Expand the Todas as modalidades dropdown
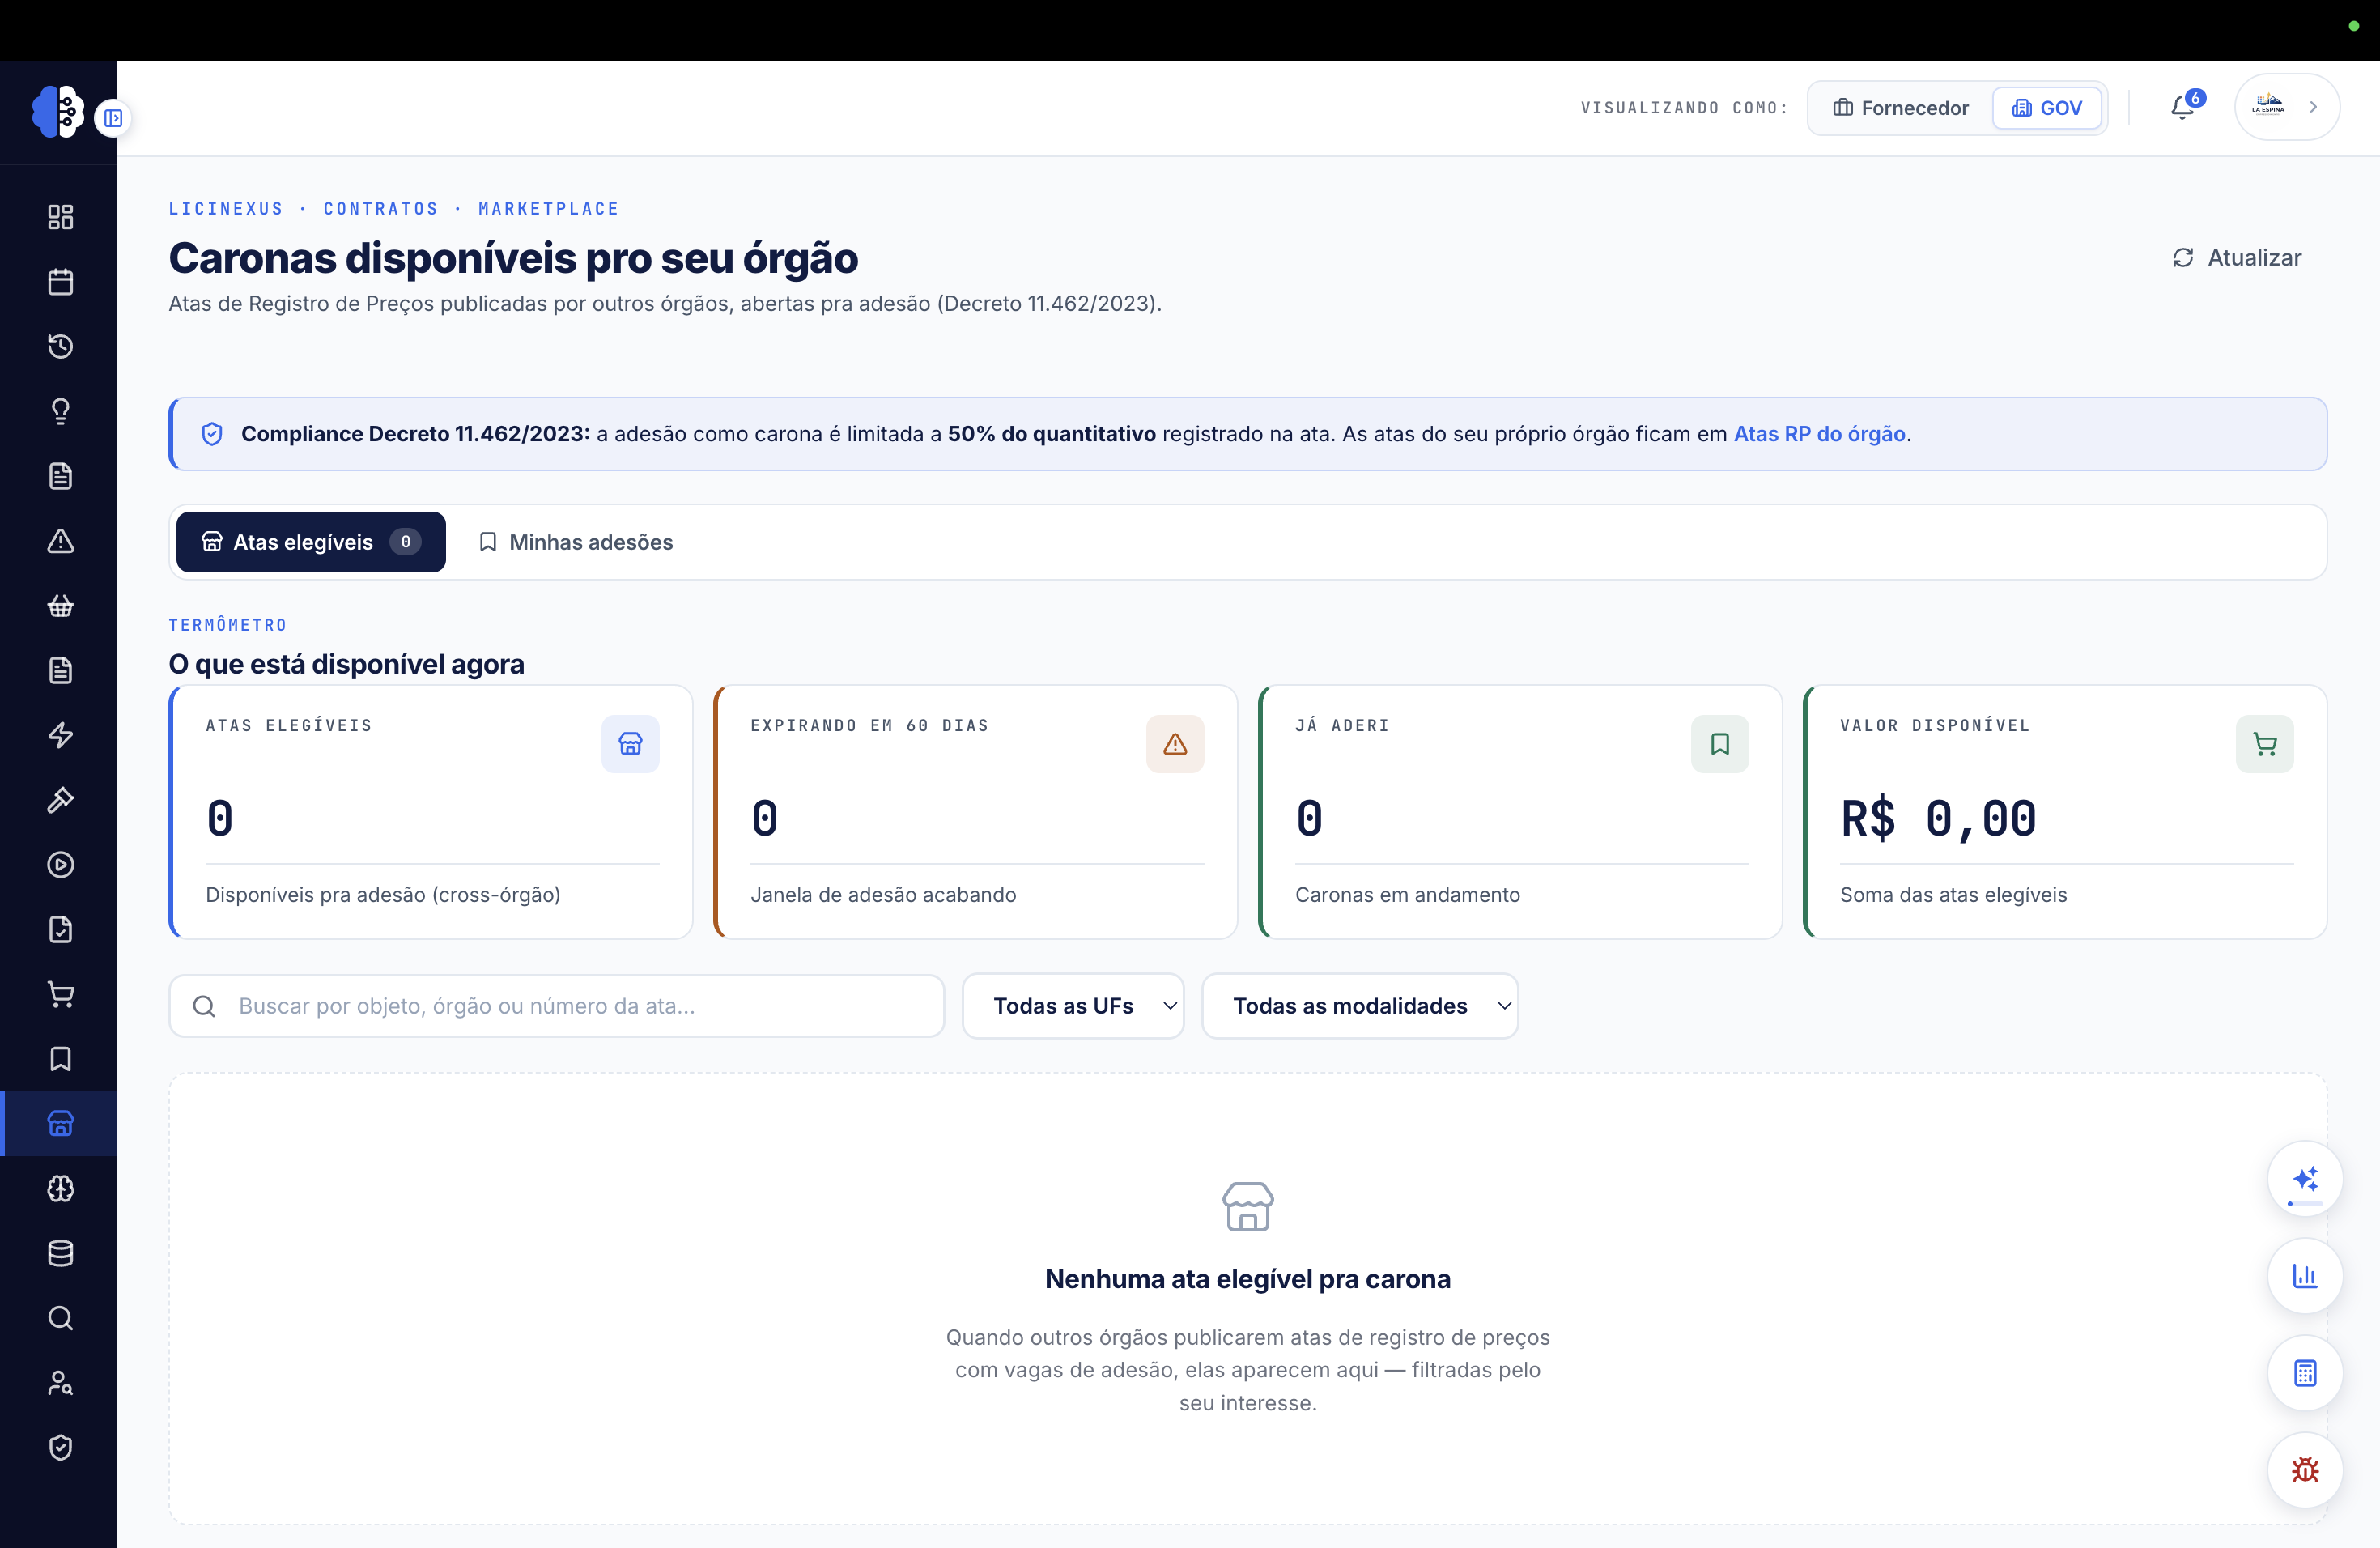 tap(1360, 1006)
